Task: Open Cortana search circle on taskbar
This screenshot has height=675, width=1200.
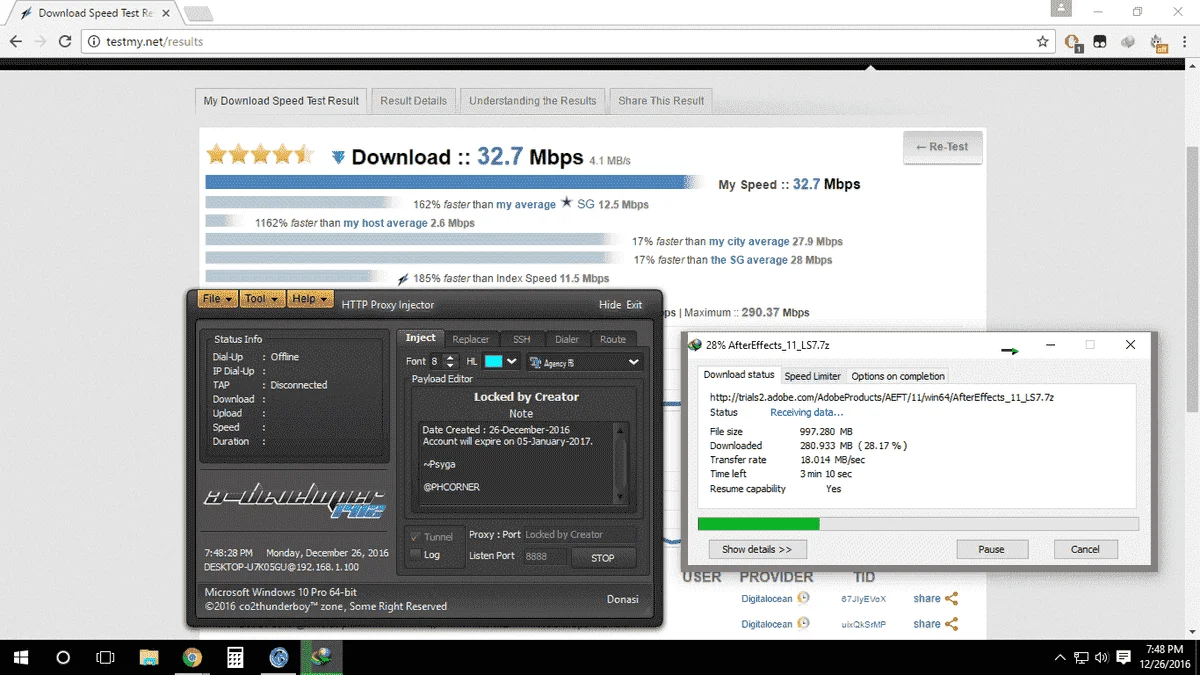Action: (63, 658)
